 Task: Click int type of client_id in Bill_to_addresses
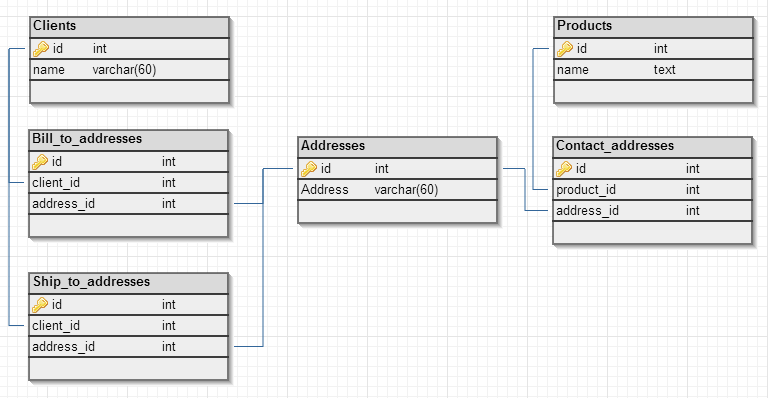click(x=168, y=183)
